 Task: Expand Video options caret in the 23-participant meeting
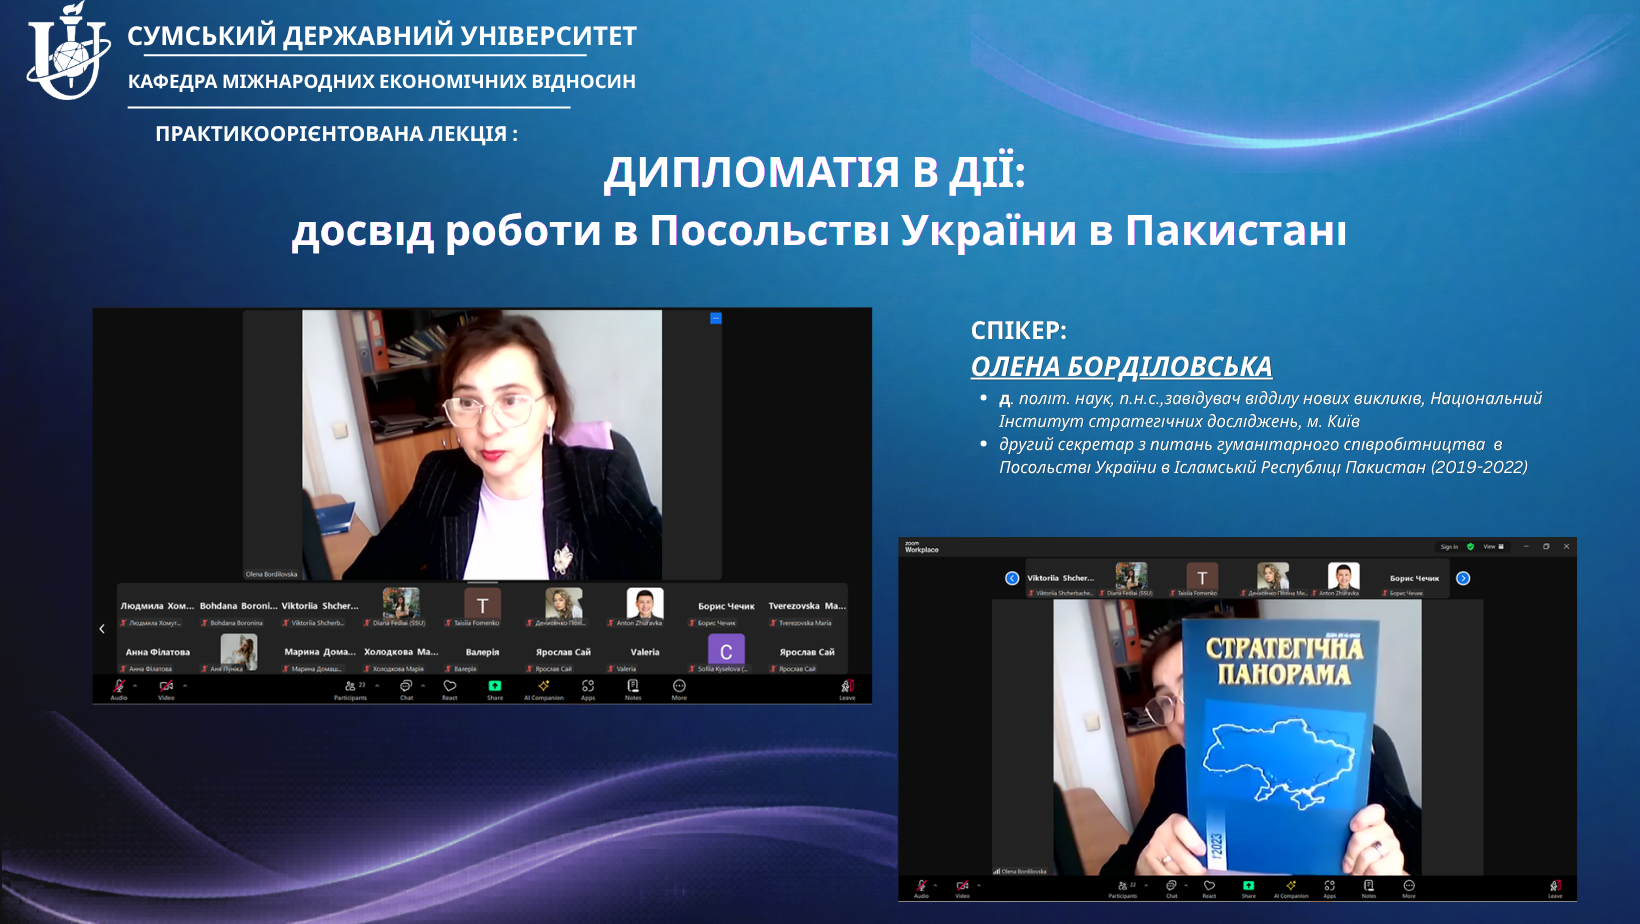pyautogui.click(x=185, y=686)
